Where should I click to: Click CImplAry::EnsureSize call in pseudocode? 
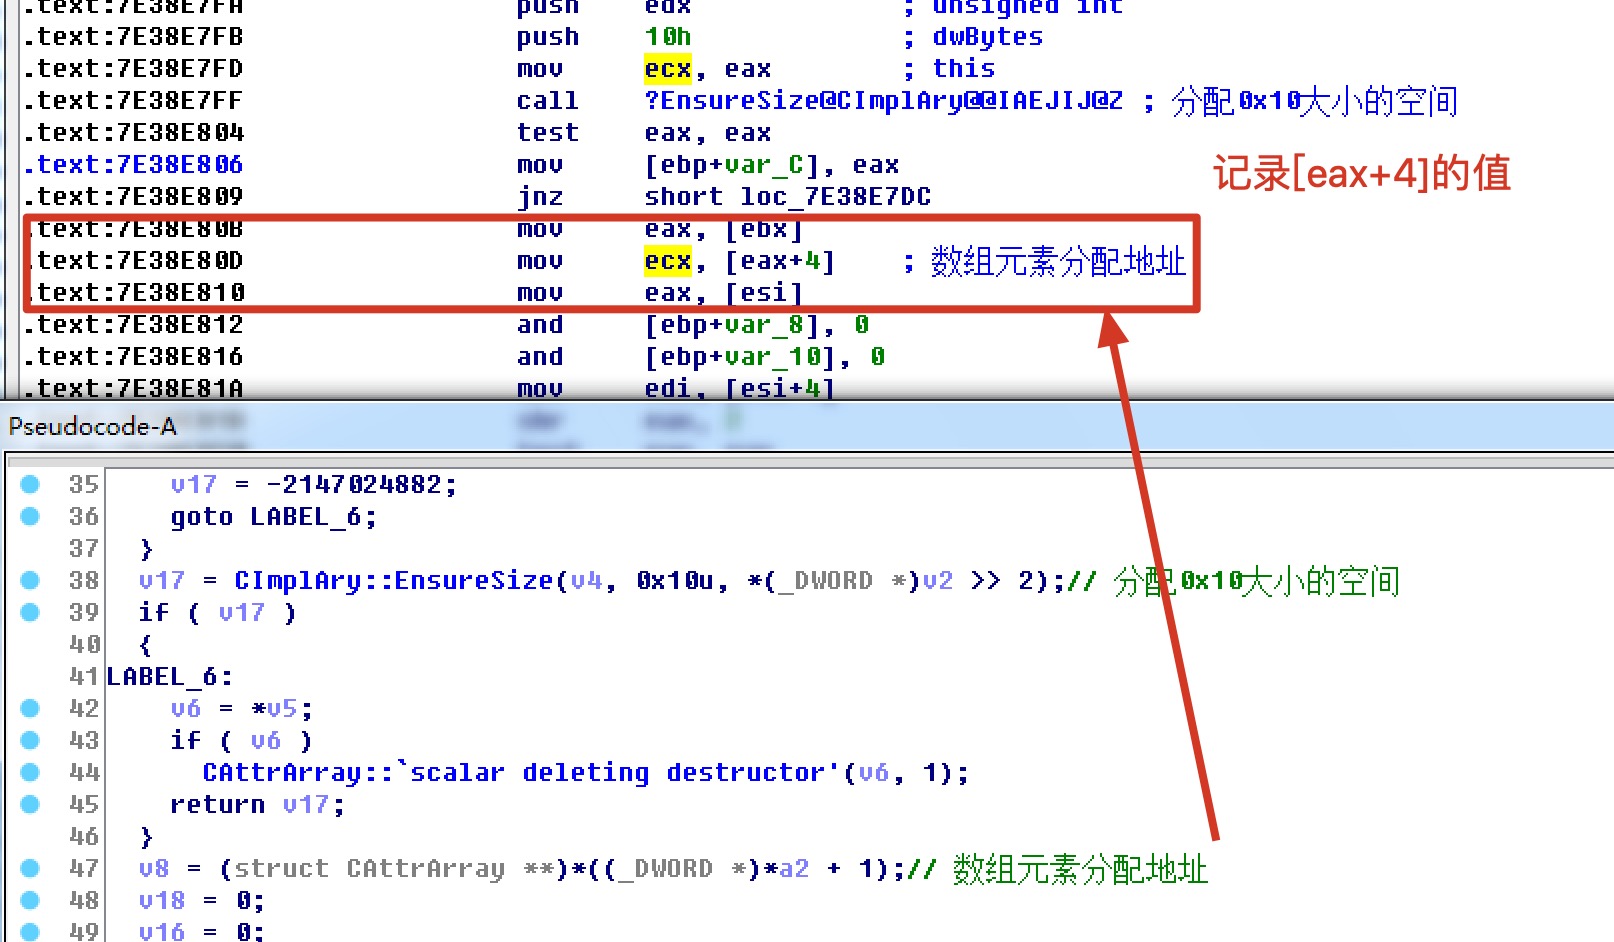pyautogui.click(x=393, y=581)
